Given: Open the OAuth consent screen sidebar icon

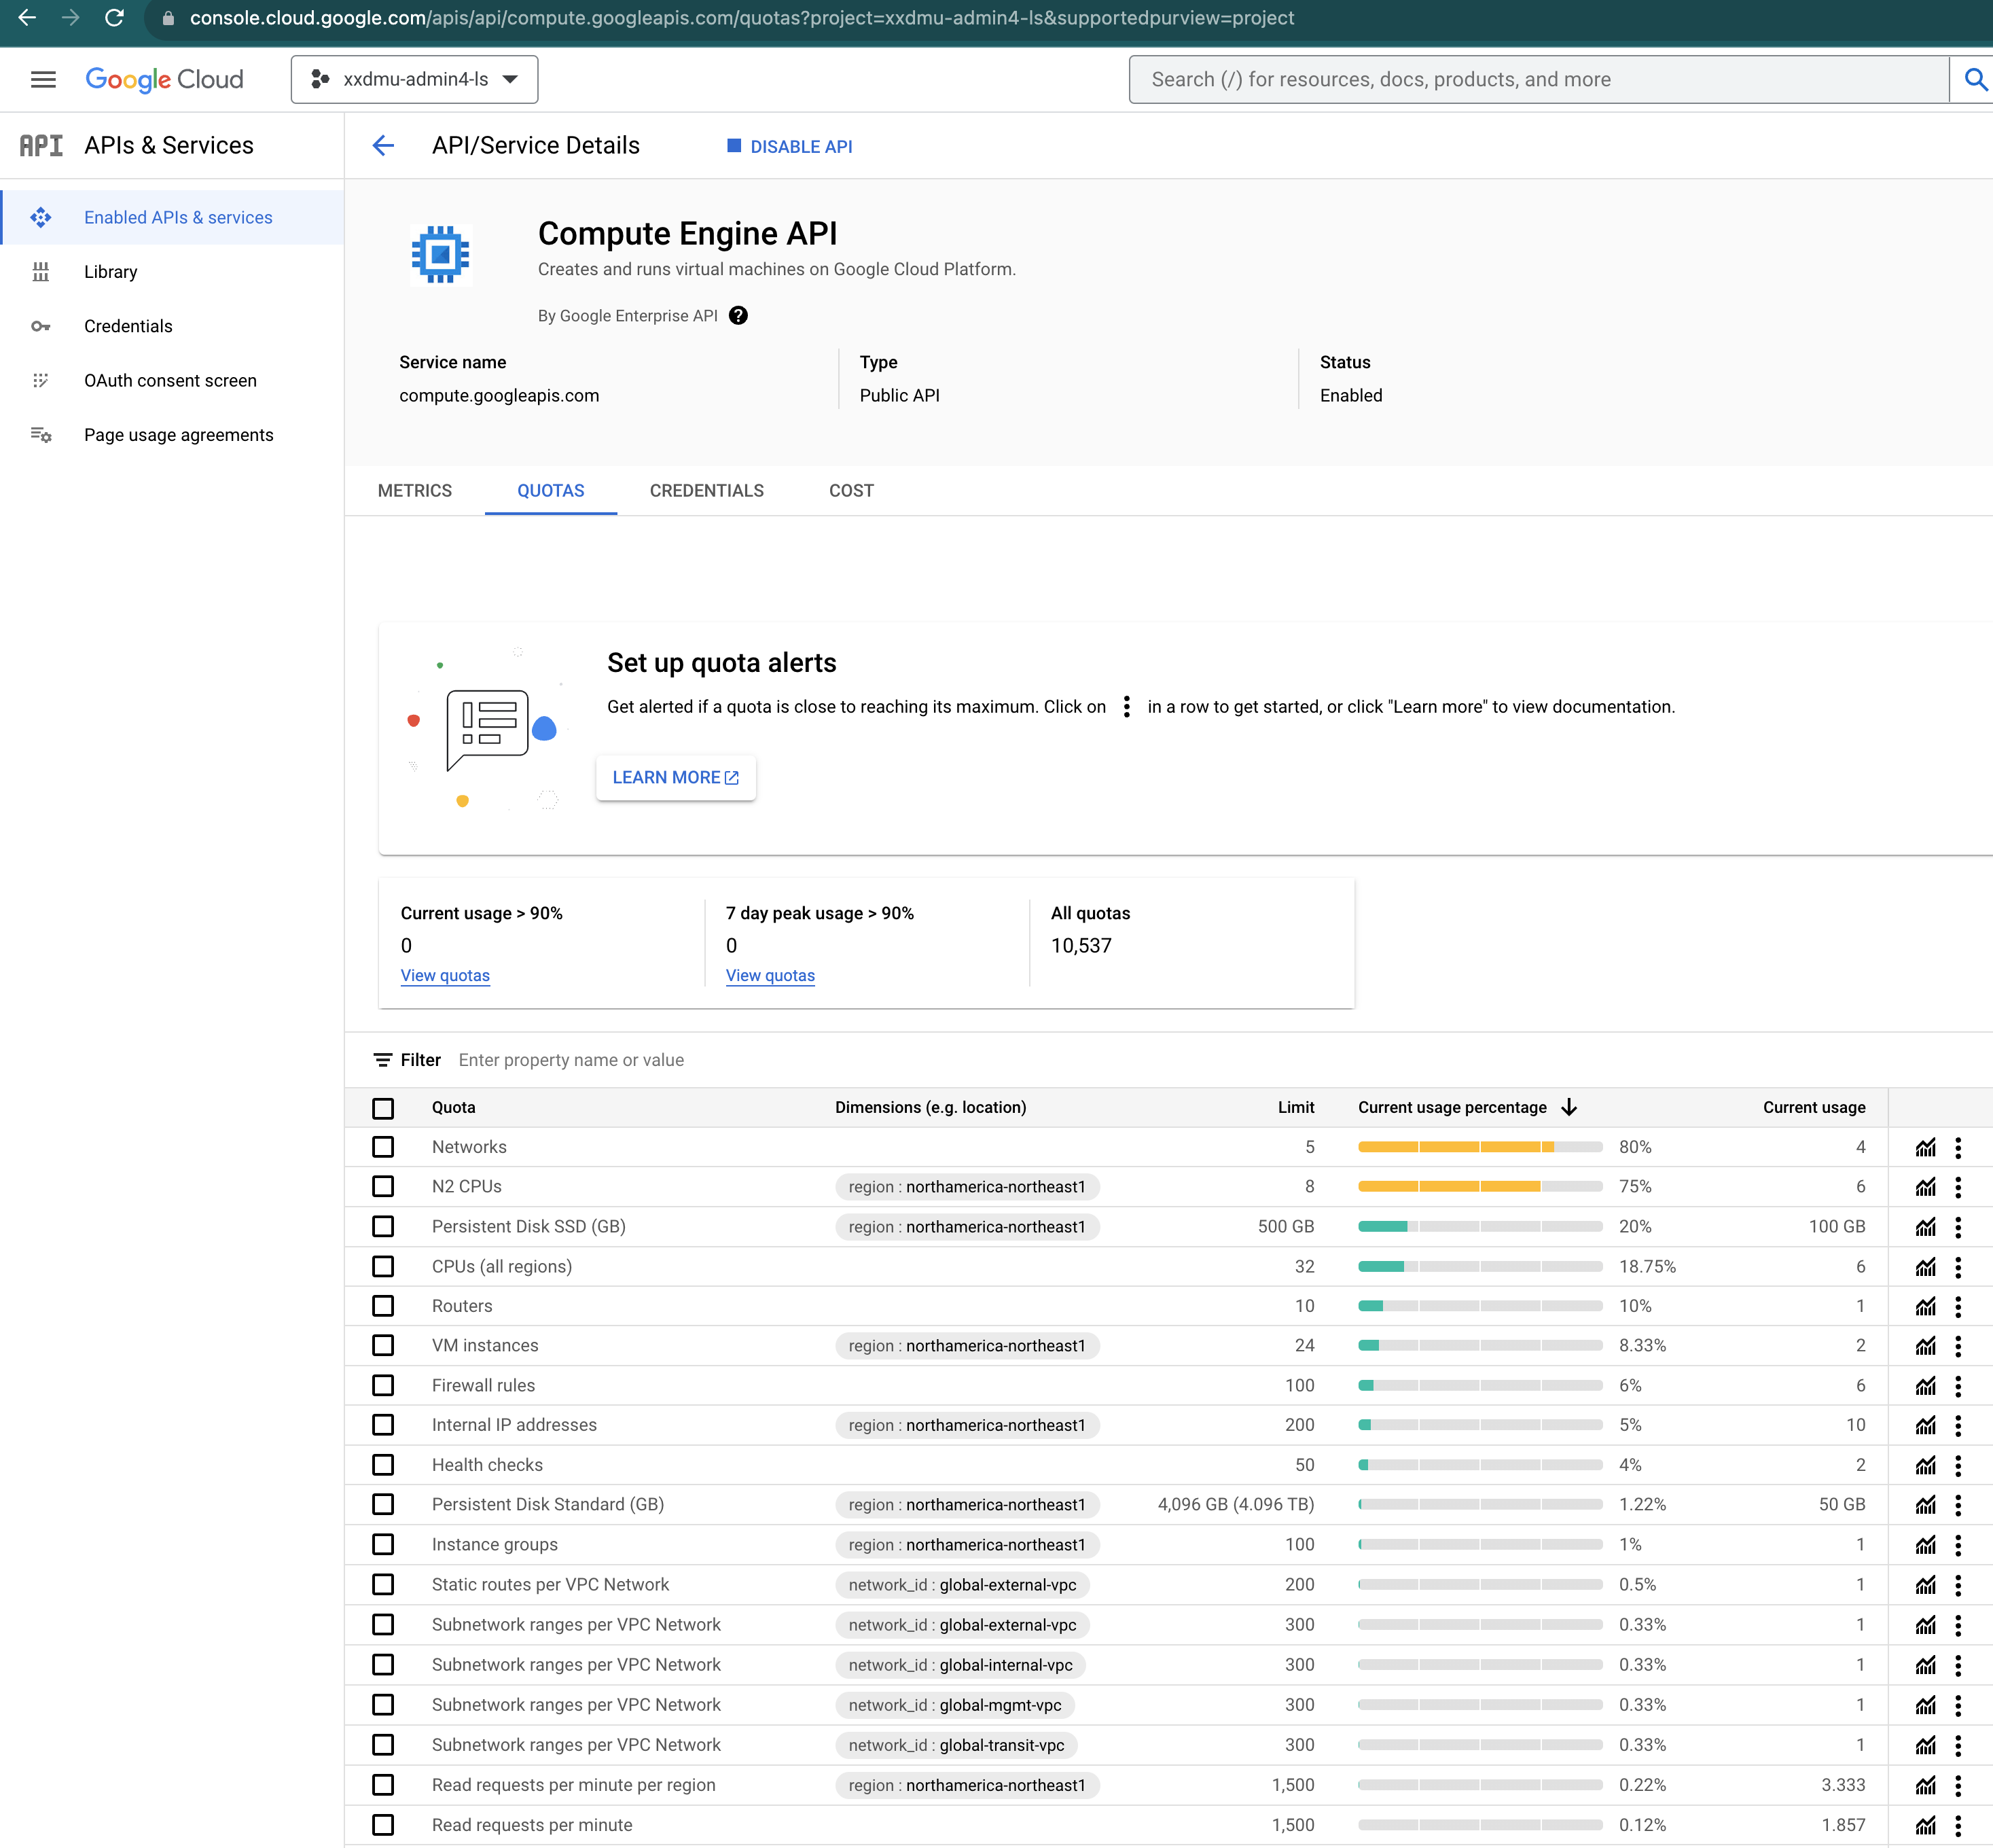Looking at the screenshot, I should click(x=41, y=380).
